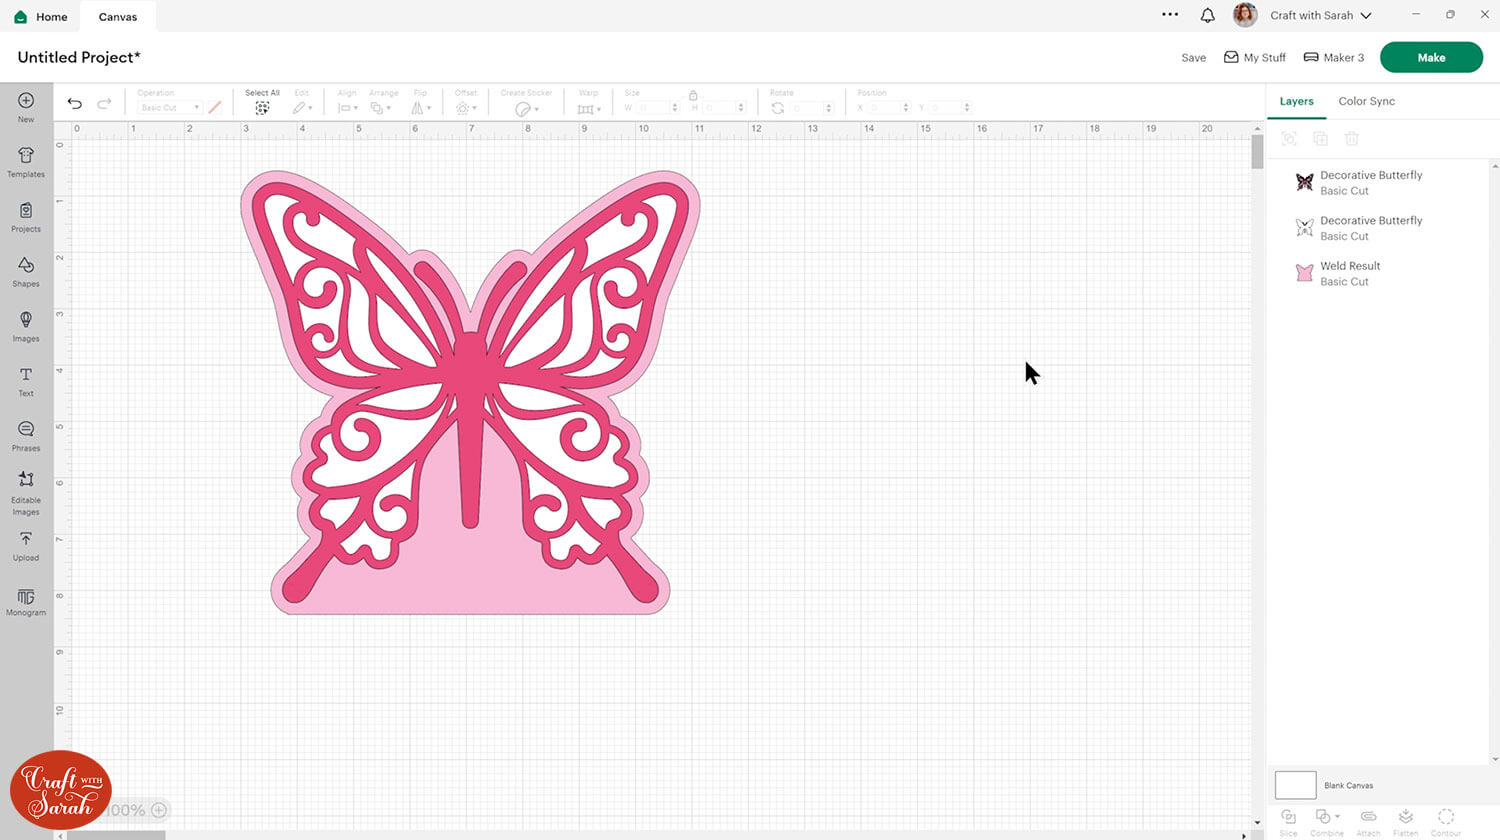This screenshot has width=1500, height=840.
Task: Toggle the size aspect ratio lock
Action: (693, 95)
